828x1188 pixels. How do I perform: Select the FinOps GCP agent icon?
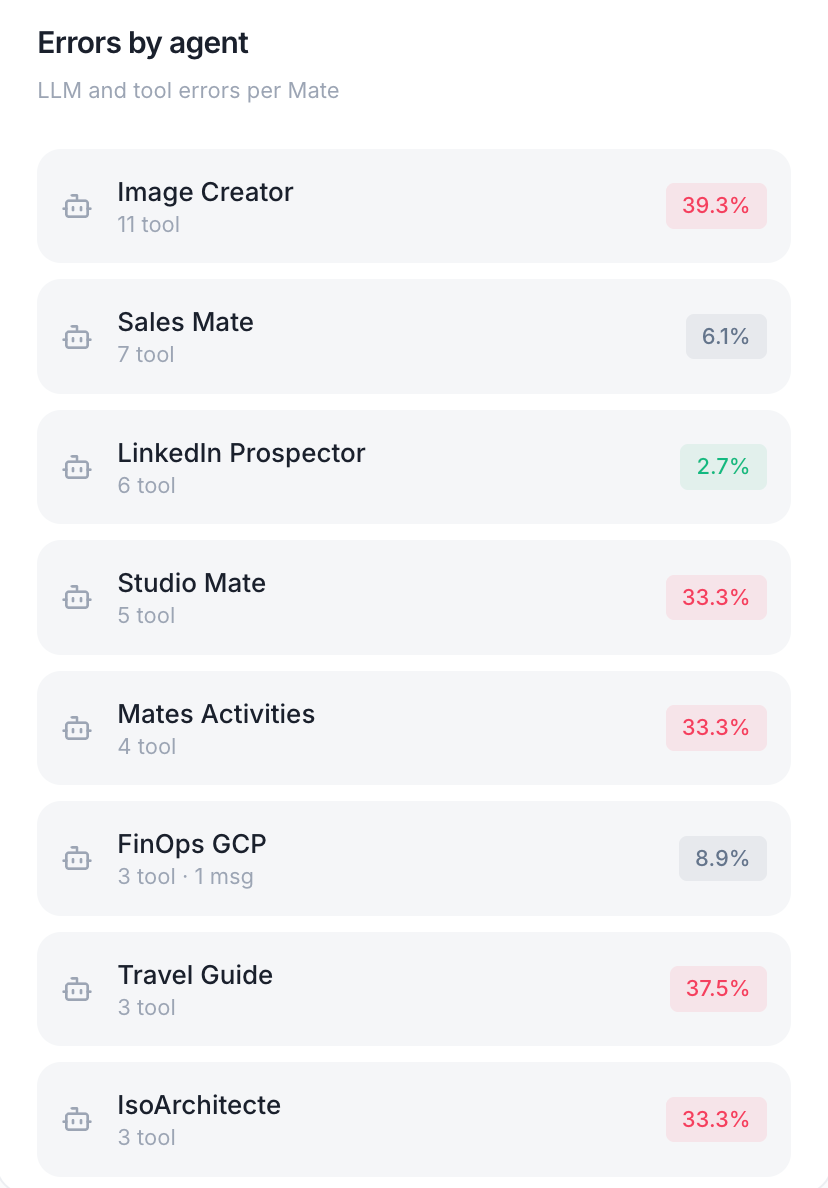(x=77, y=858)
